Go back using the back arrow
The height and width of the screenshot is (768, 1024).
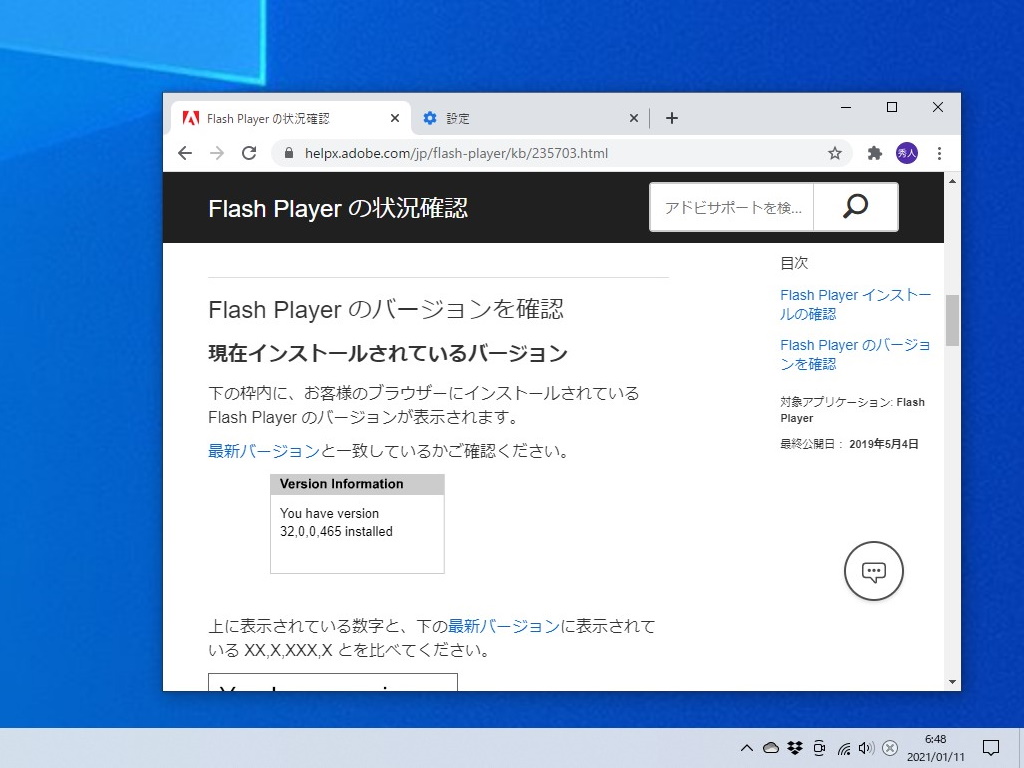[x=185, y=153]
